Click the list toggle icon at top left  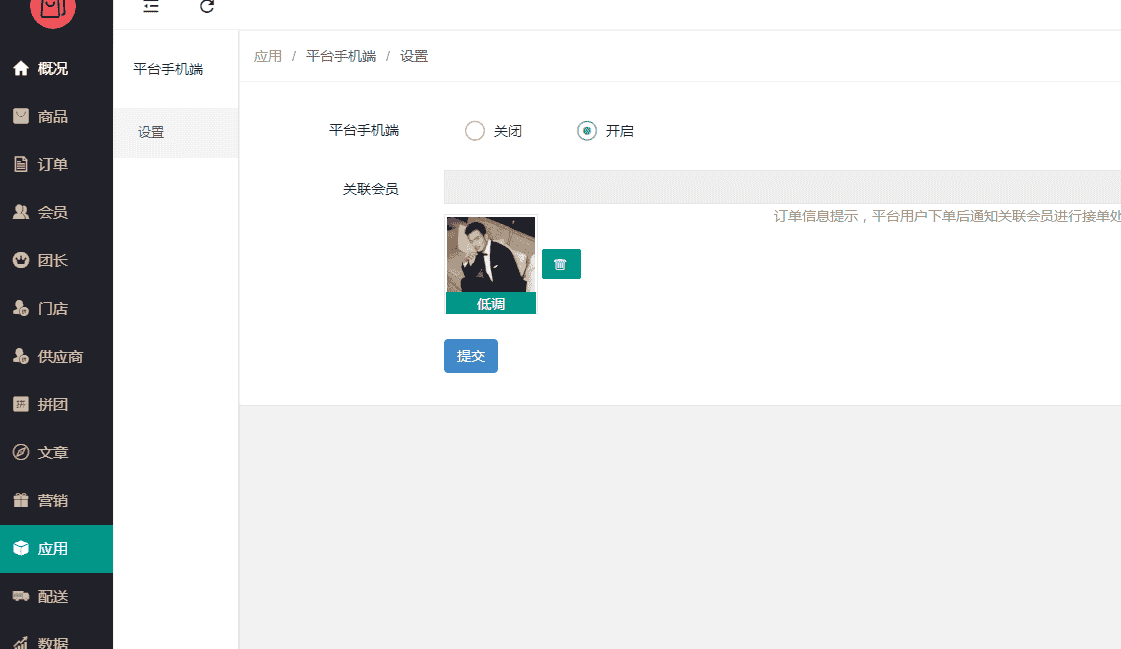(150, 6)
